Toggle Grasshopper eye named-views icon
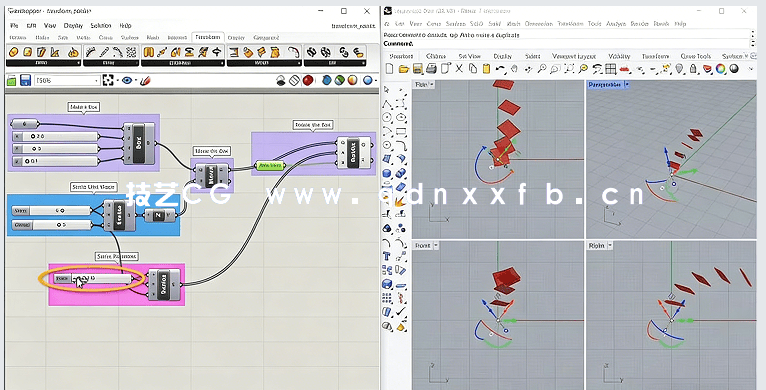The width and height of the screenshot is (766, 390). (x=127, y=81)
